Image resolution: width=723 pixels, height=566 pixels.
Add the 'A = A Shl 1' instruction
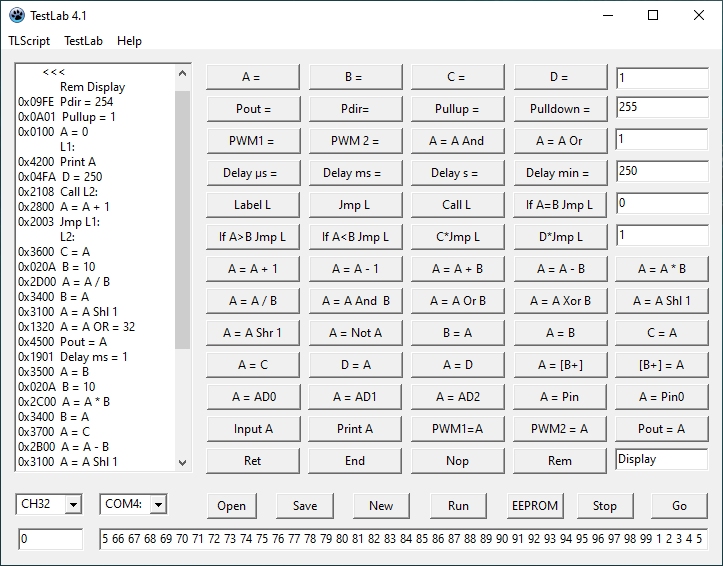click(661, 301)
